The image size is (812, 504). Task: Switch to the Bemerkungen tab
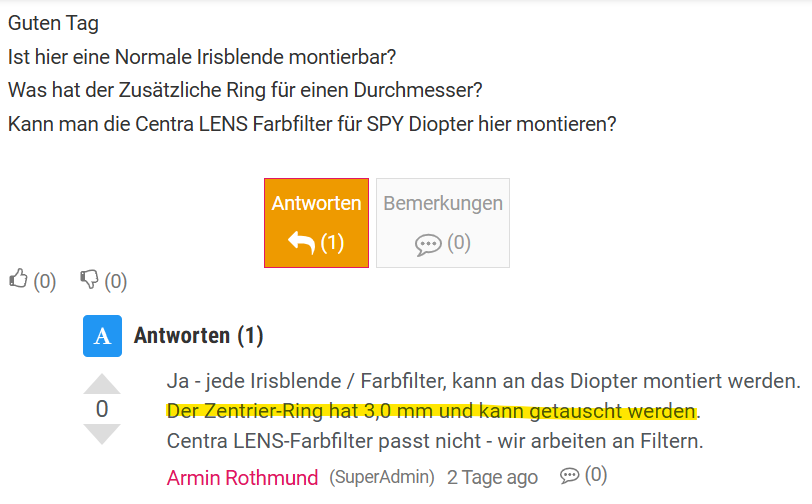tap(443, 222)
